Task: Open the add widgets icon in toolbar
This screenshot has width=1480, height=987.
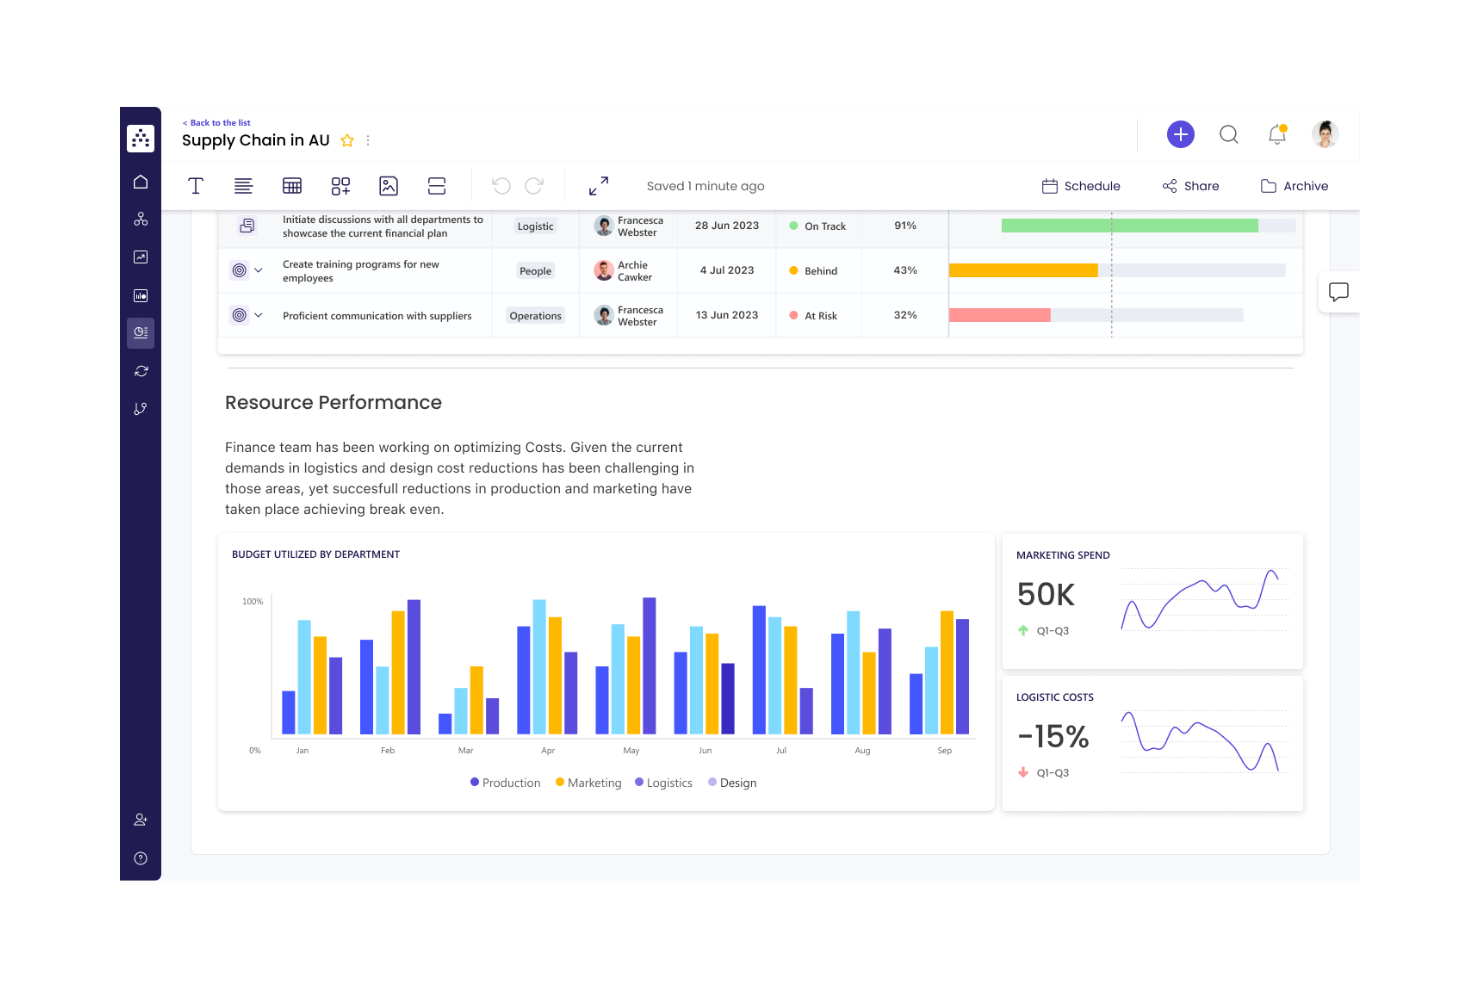Action: pos(340,185)
